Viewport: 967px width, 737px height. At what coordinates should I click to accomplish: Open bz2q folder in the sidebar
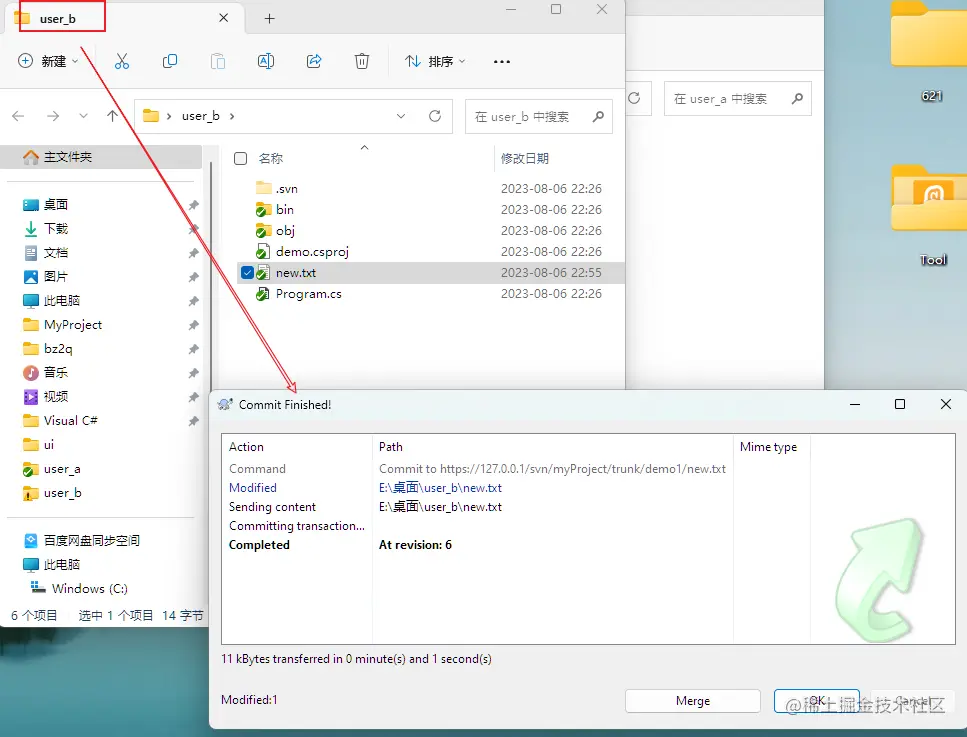click(57, 348)
